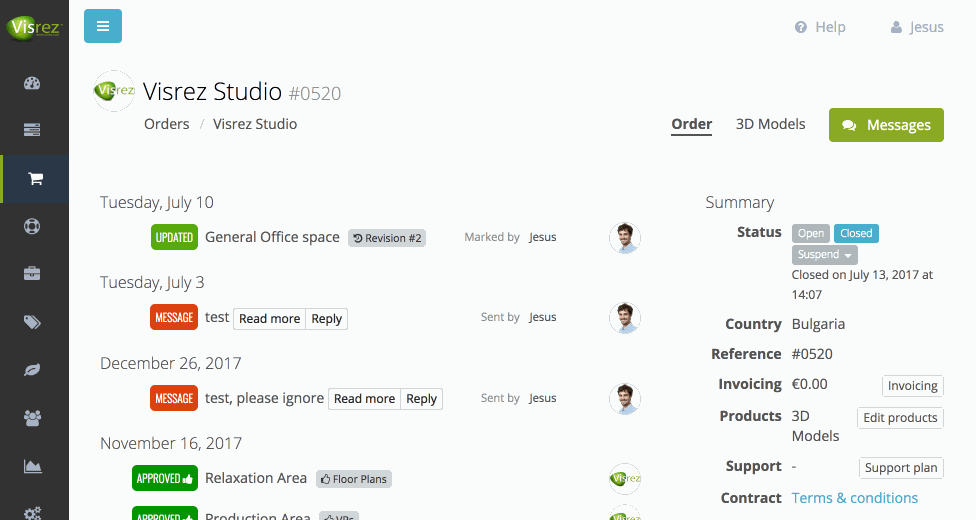
Task: Click 'Bulgaria' country value
Action: point(818,324)
